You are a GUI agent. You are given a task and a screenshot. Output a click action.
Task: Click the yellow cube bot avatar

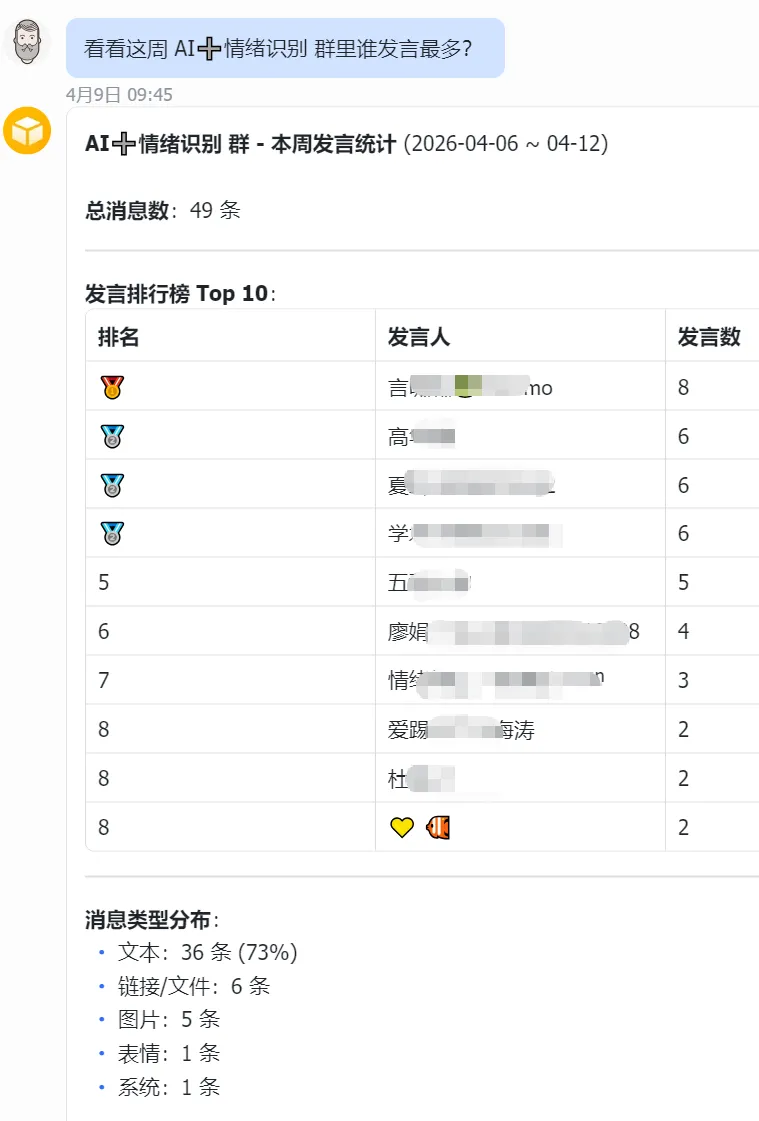coord(27,131)
